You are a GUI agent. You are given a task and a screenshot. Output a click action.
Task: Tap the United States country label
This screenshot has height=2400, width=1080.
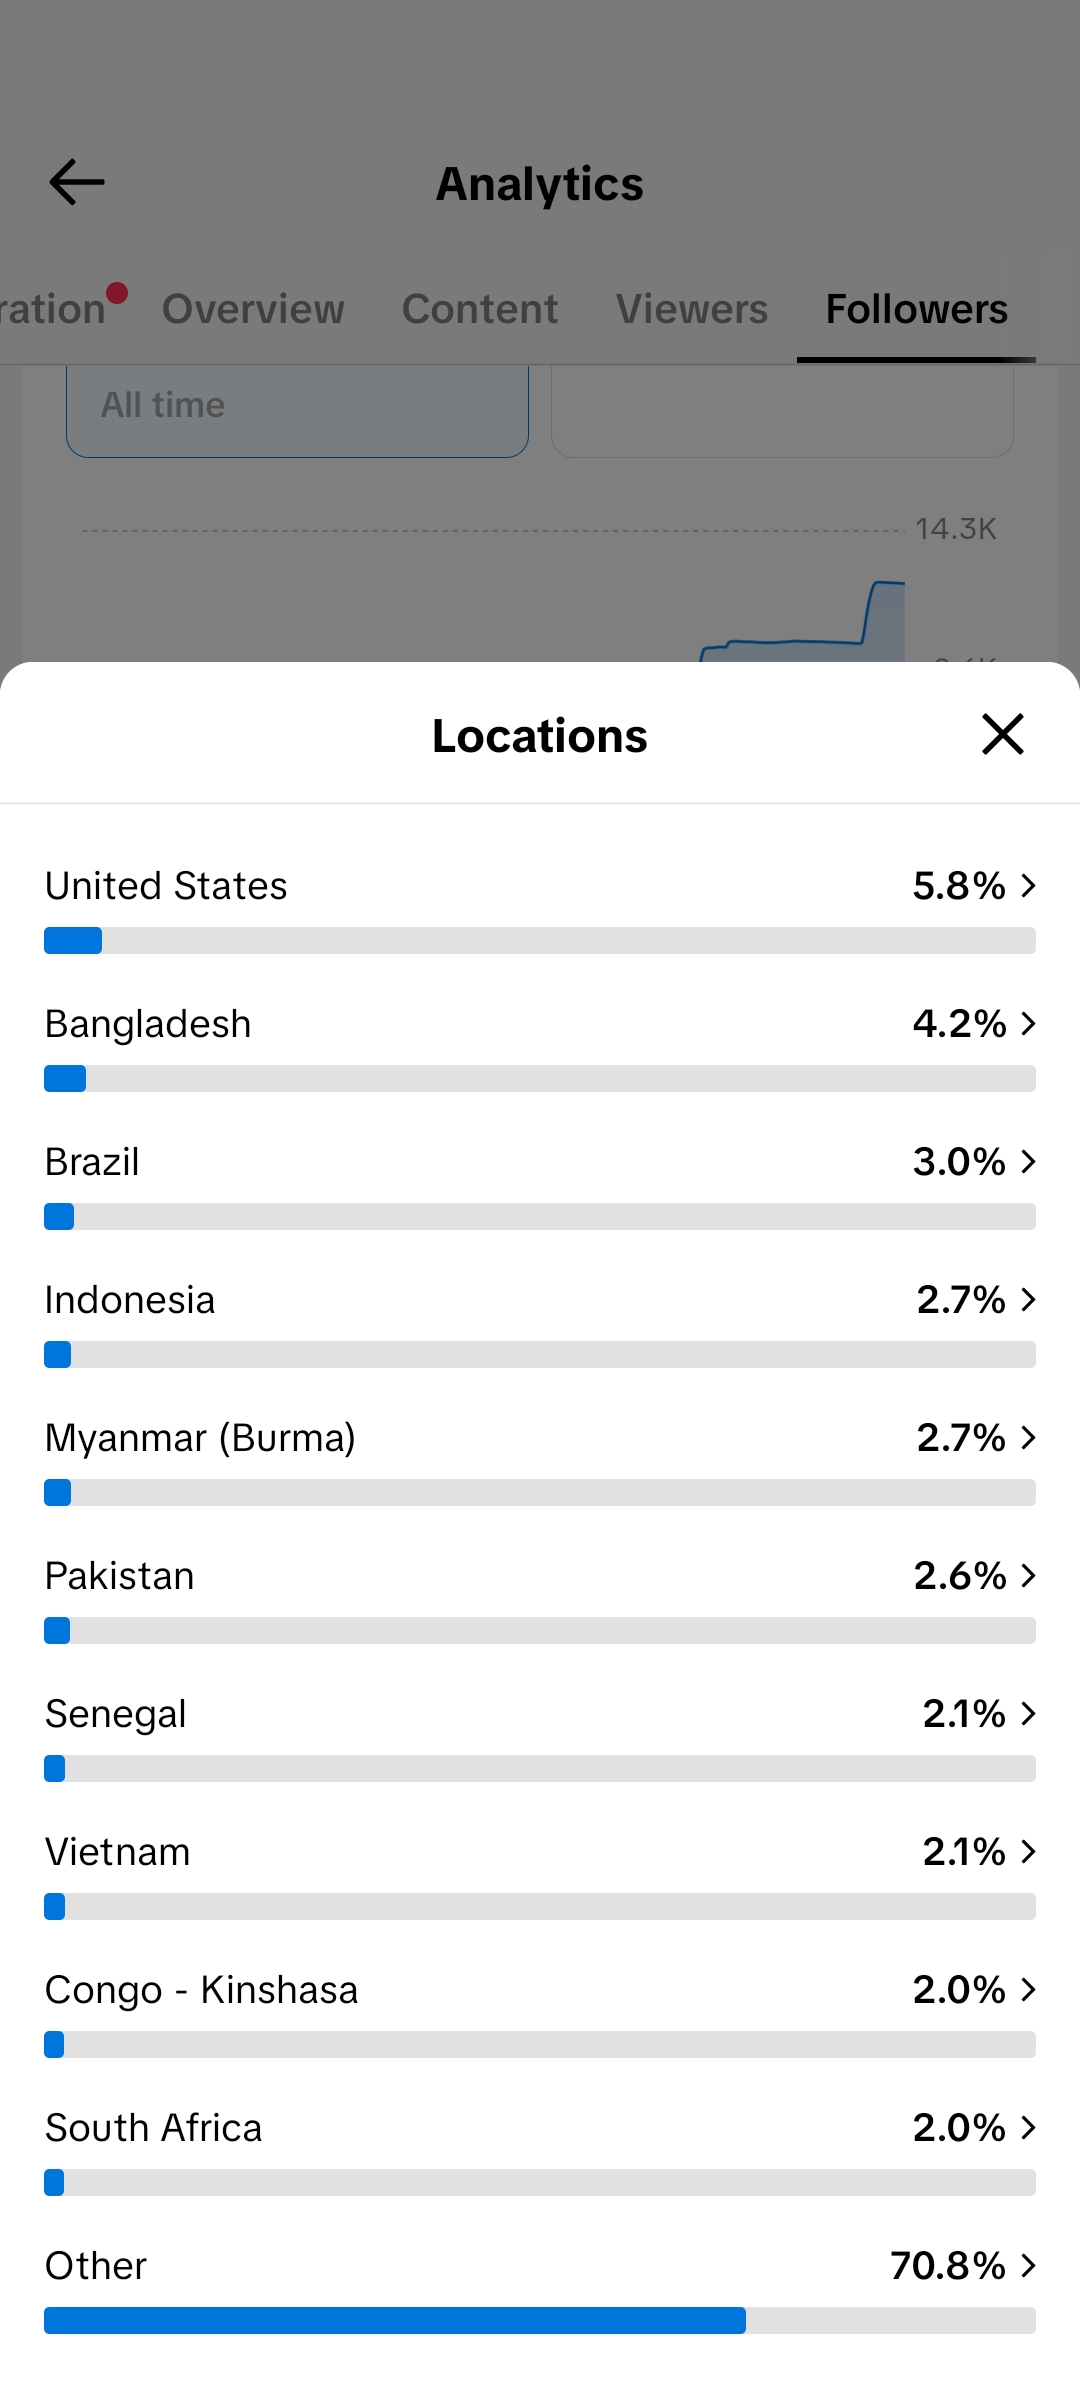166,886
